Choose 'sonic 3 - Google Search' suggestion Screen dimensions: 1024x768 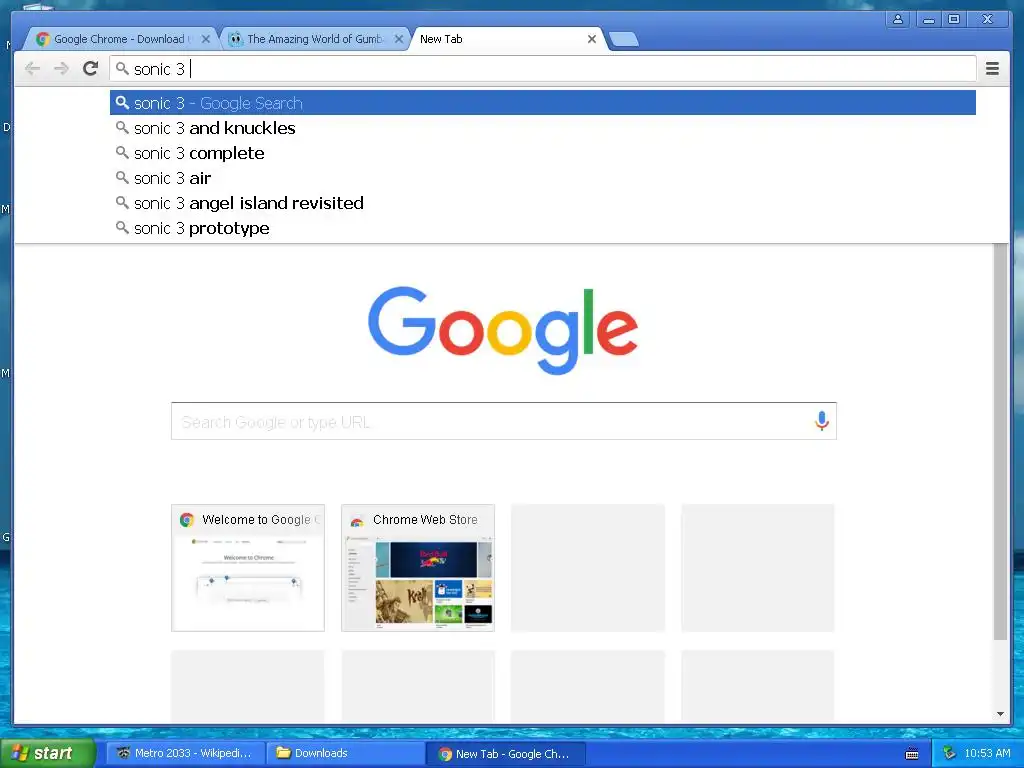coord(543,103)
